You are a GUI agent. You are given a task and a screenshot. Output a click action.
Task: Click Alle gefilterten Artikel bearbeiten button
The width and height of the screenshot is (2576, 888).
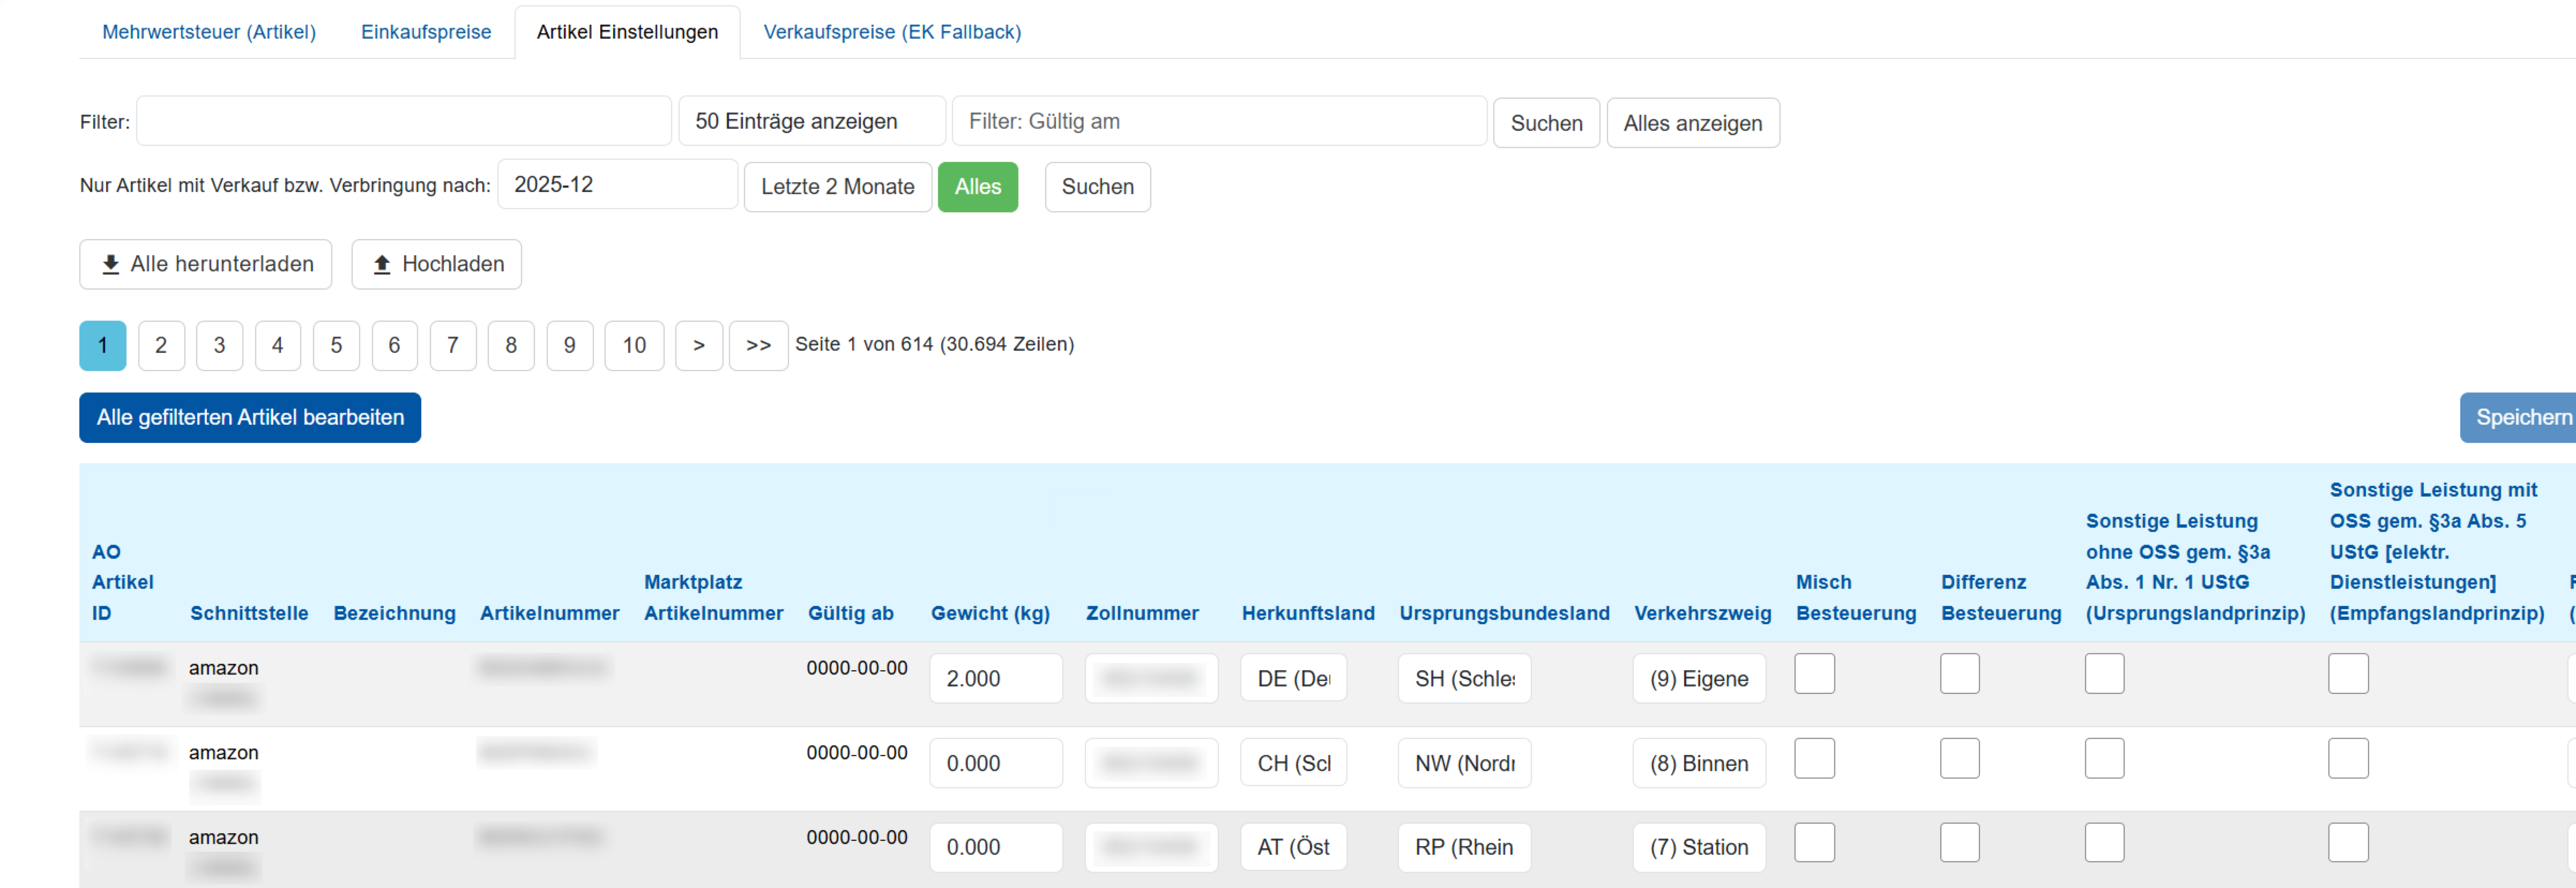click(250, 417)
